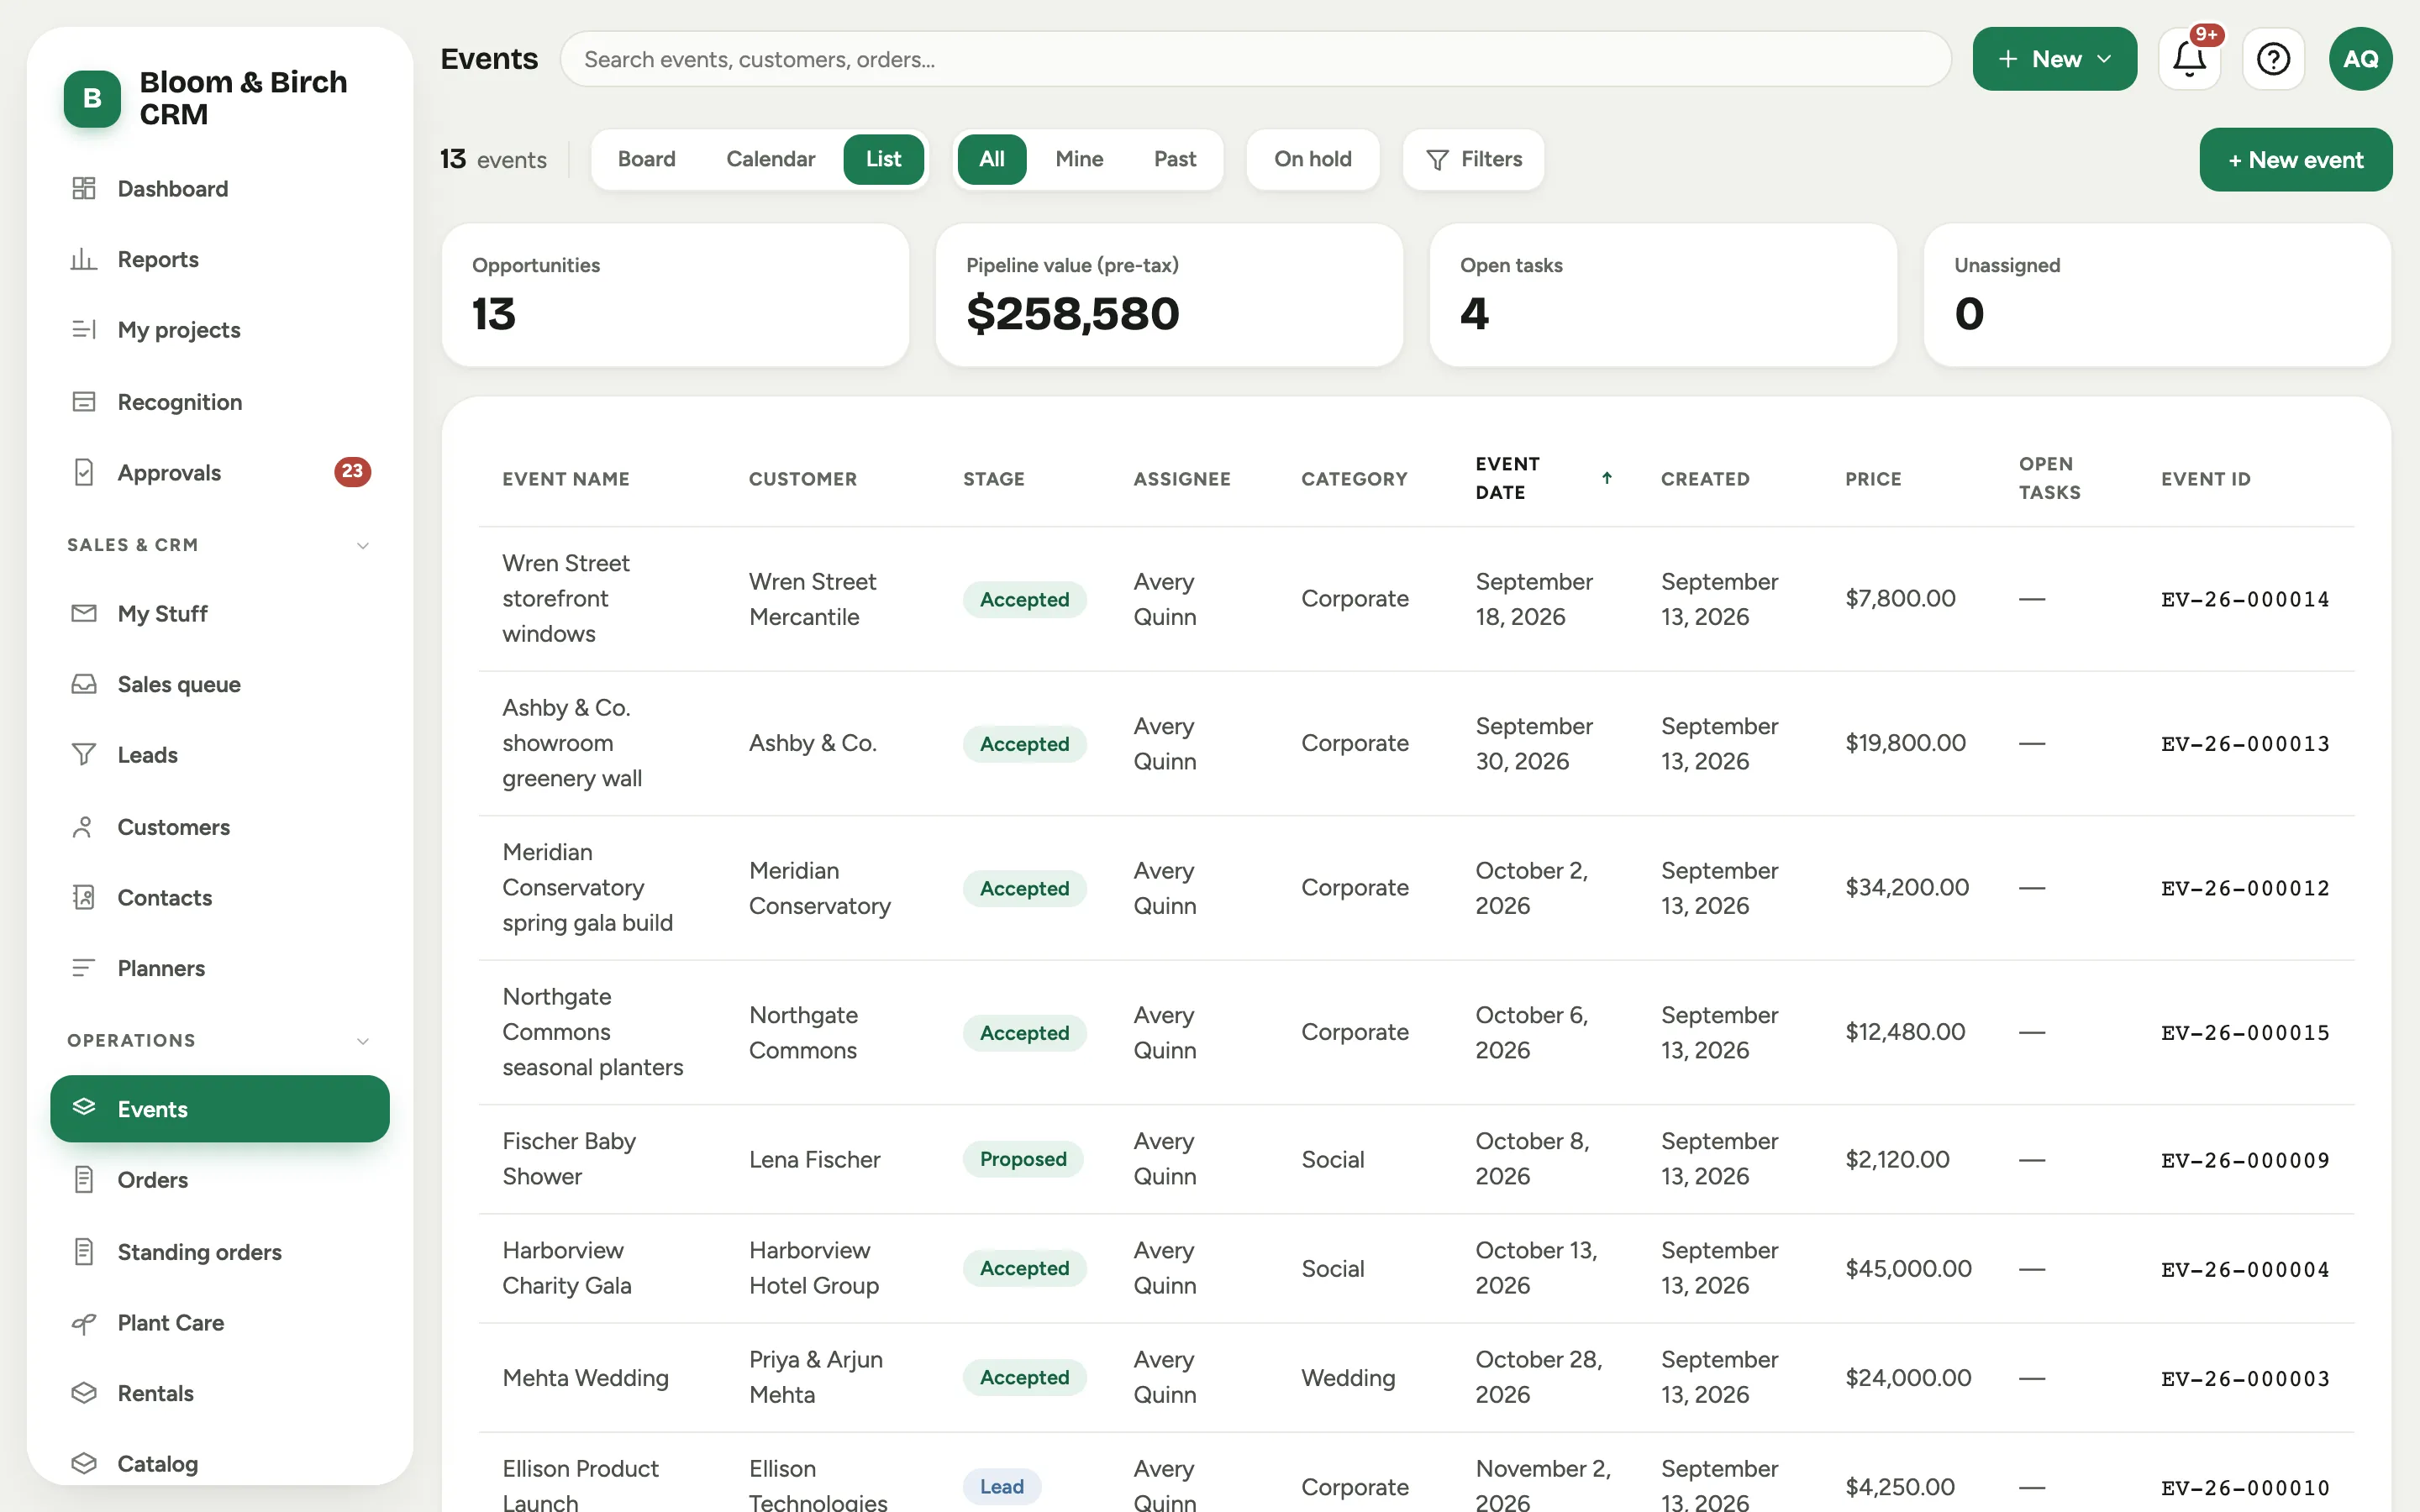Click the Bloom & Birch B logo
The height and width of the screenshot is (1512, 2420).
[92, 98]
